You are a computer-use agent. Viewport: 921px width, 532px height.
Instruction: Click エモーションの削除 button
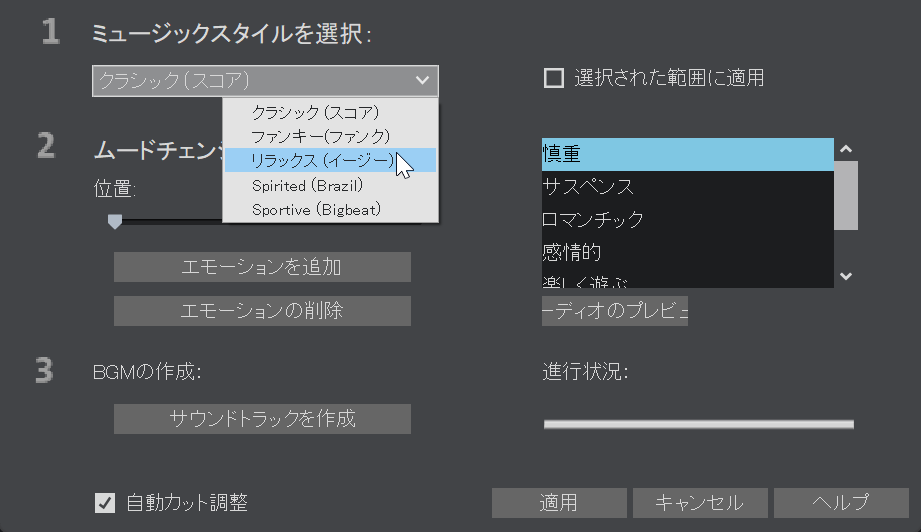click(263, 311)
